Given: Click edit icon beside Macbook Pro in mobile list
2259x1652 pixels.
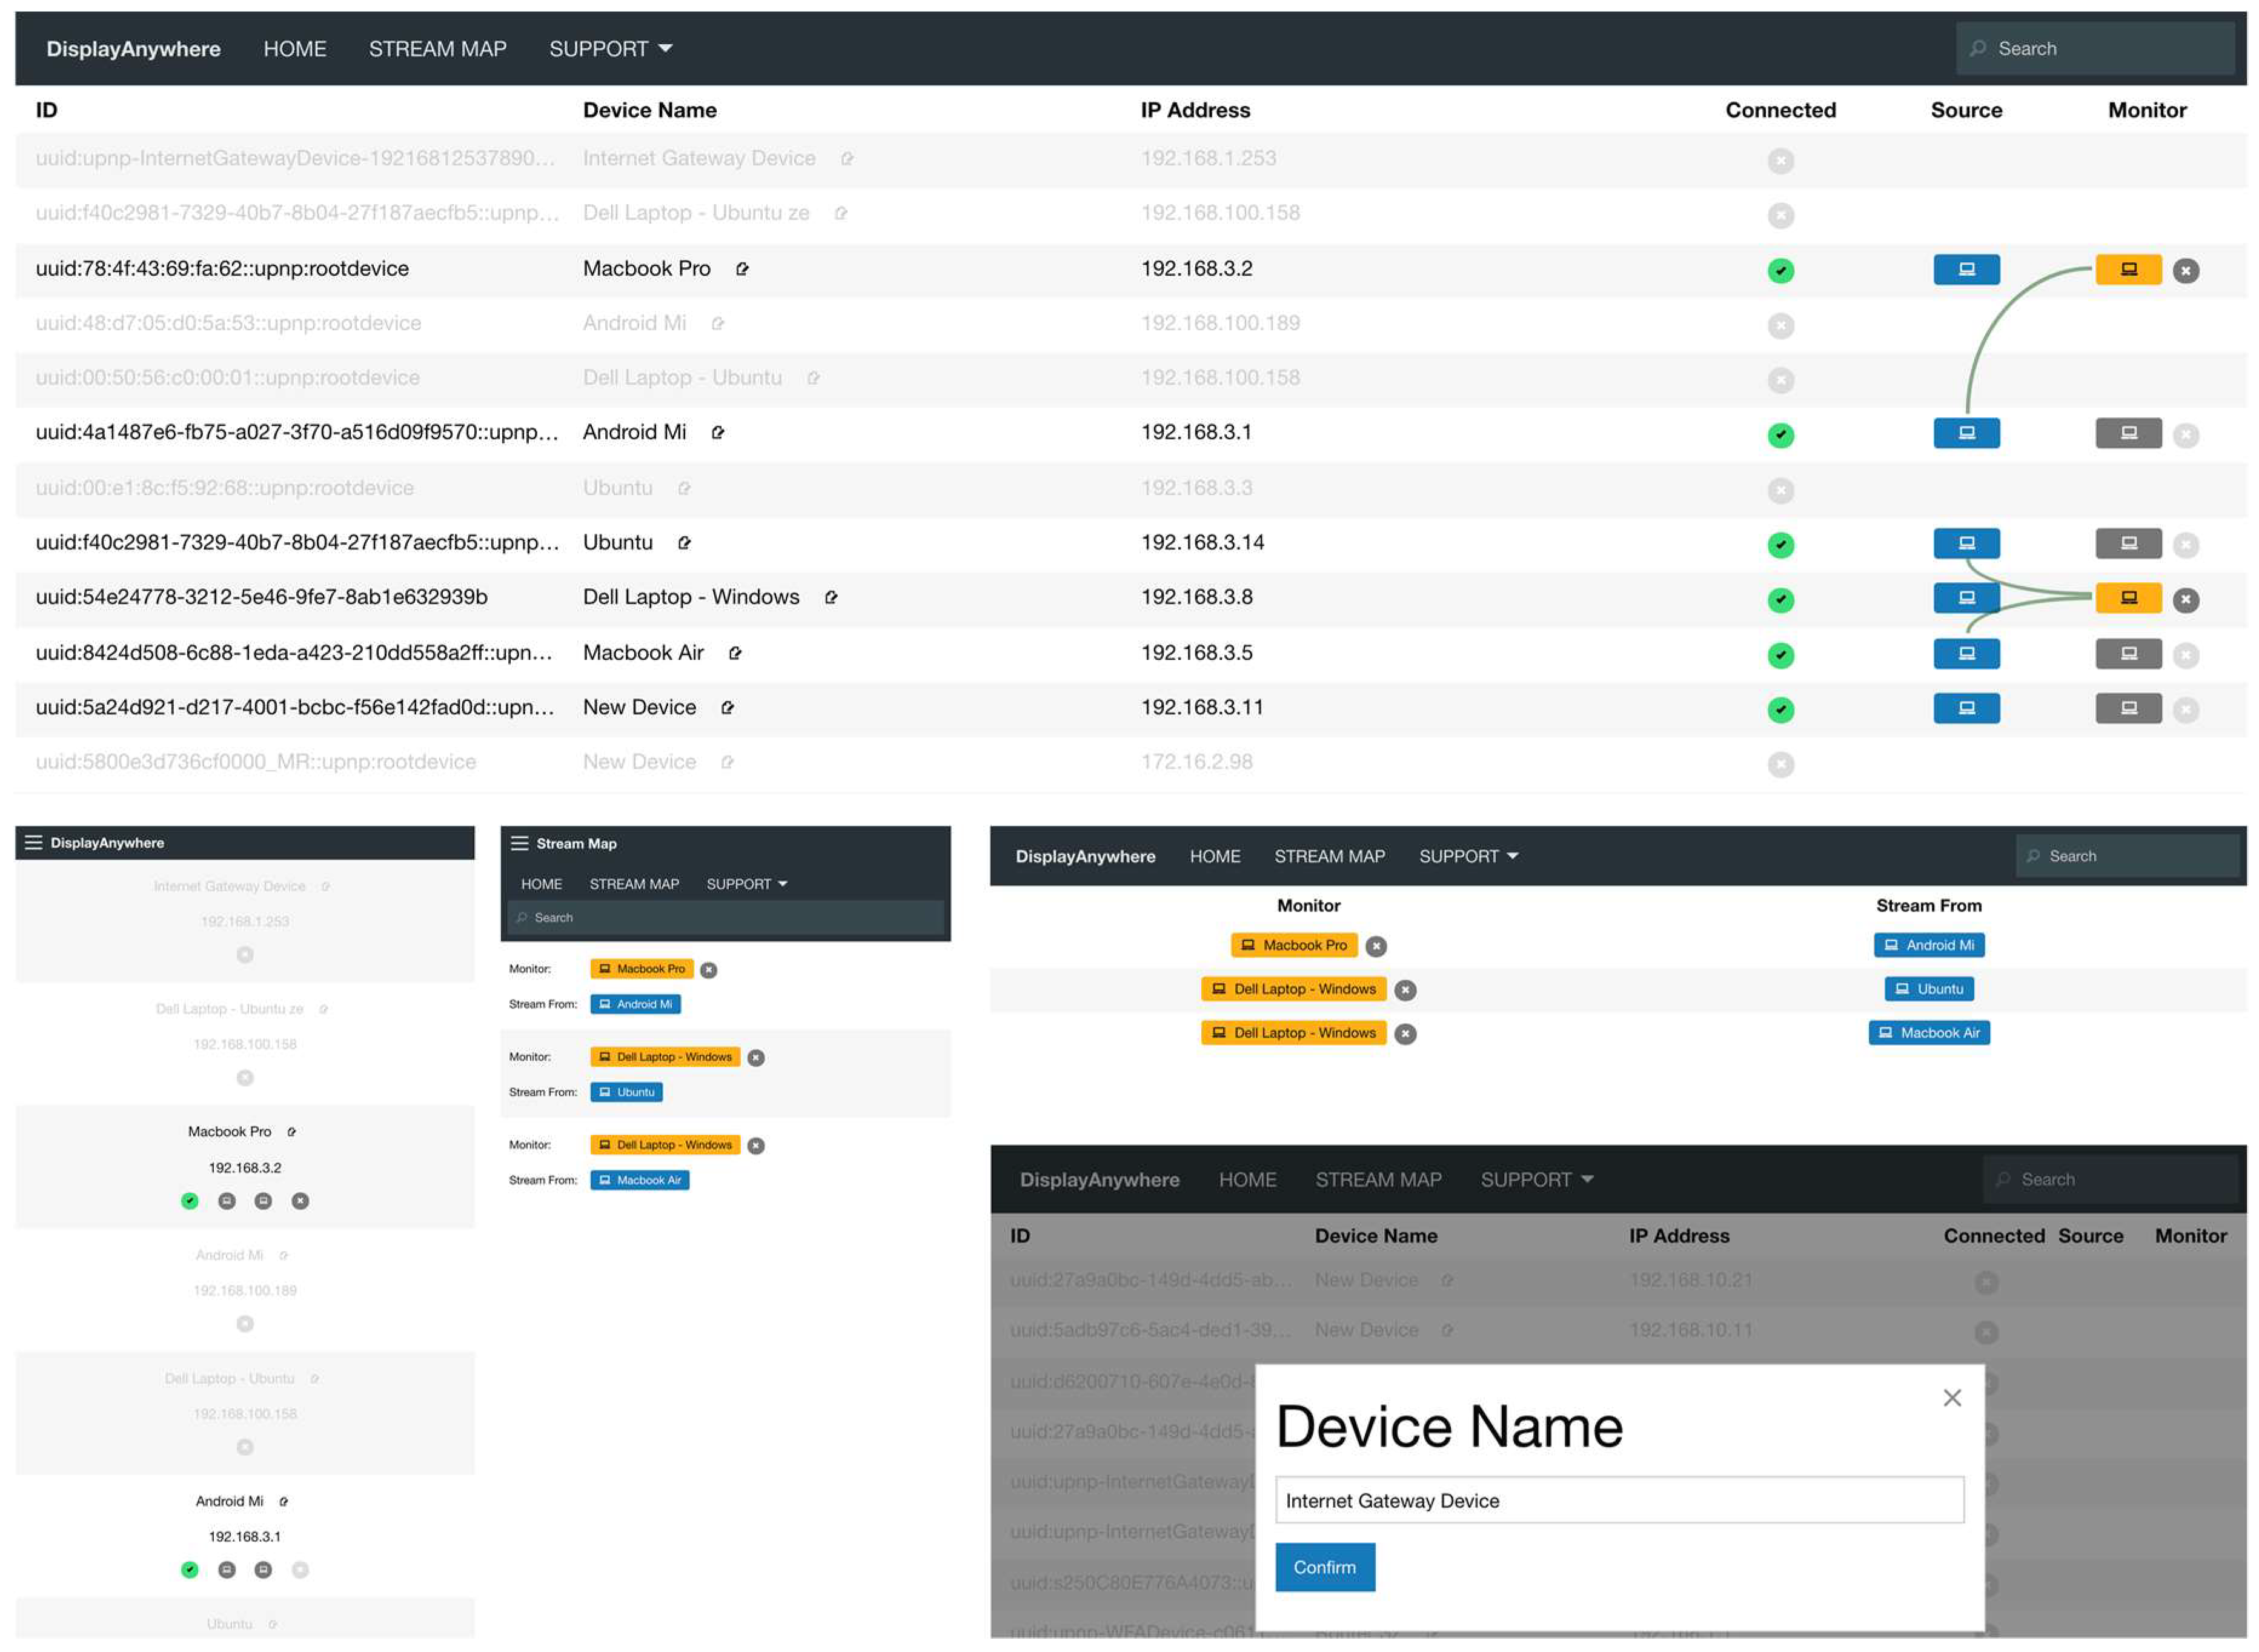Looking at the screenshot, I should (291, 1132).
